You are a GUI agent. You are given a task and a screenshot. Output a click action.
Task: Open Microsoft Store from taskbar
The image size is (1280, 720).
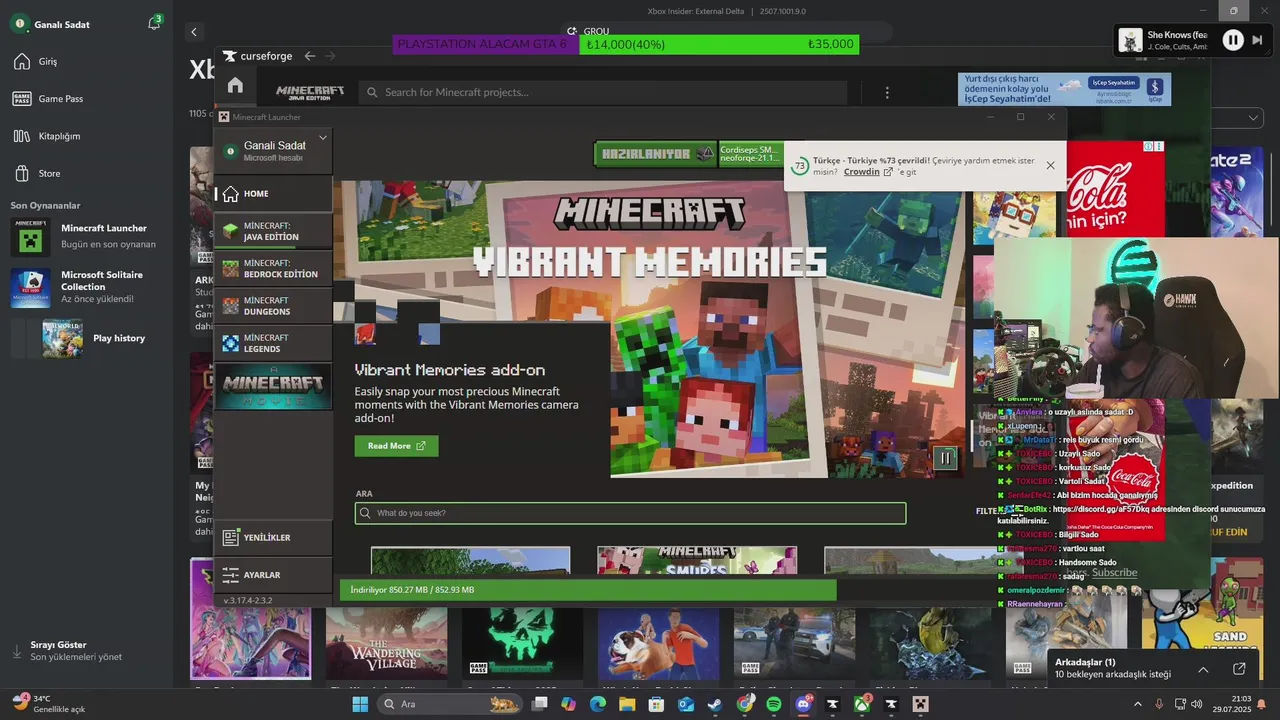[656, 704]
